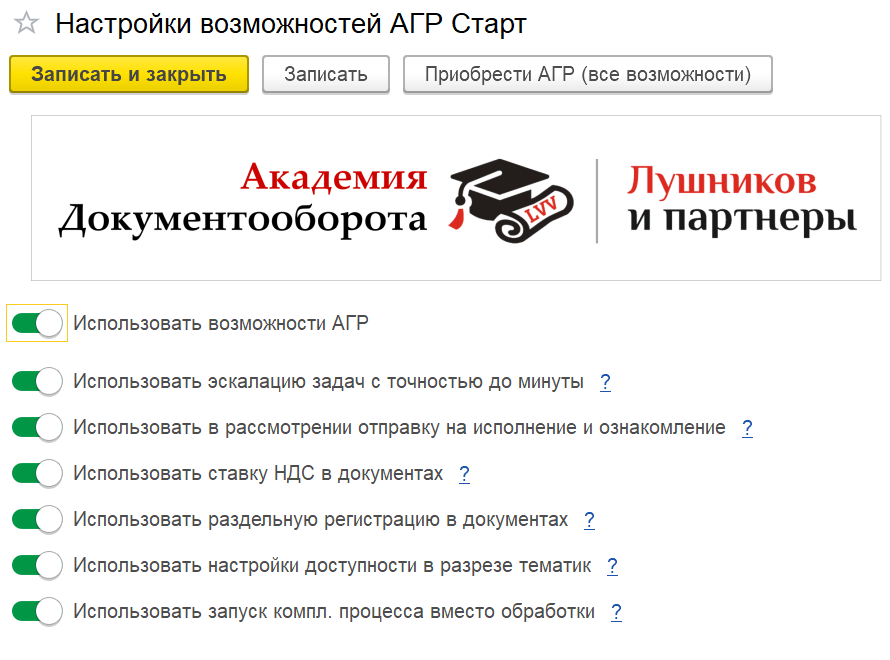Screen dimensions: 890x660
Task: Click the Записать и закрыть button
Action: pos(129,74)
